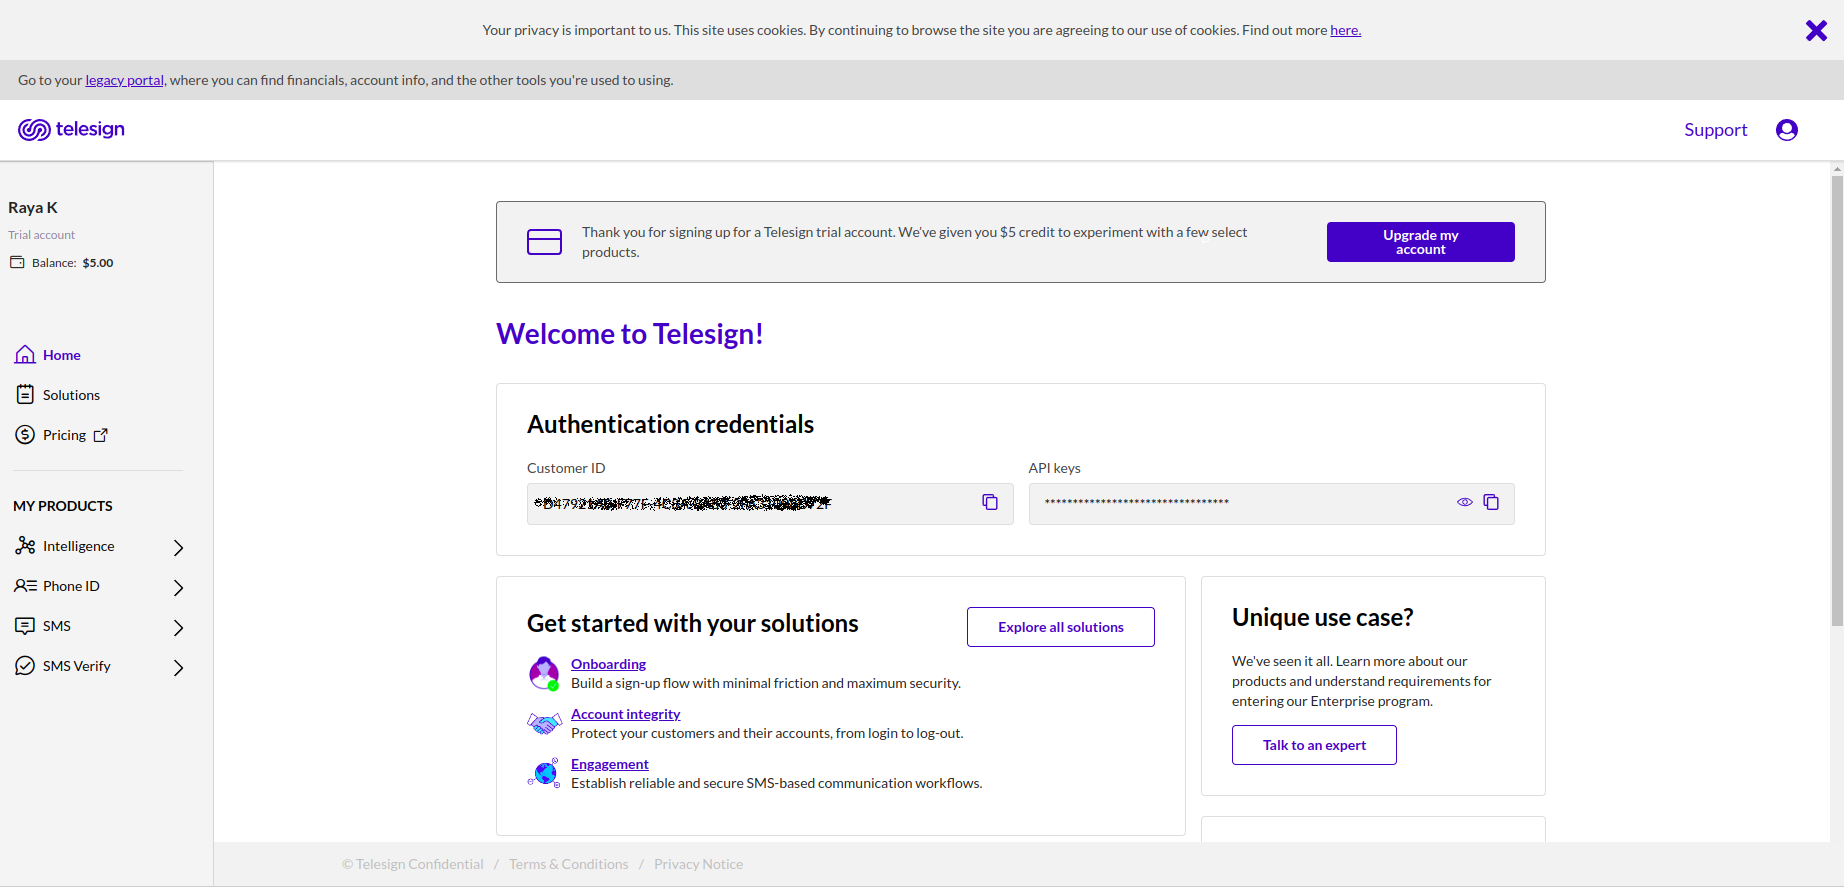
Task: Click the page vertical scrollbar
Action: [1836, 400]
